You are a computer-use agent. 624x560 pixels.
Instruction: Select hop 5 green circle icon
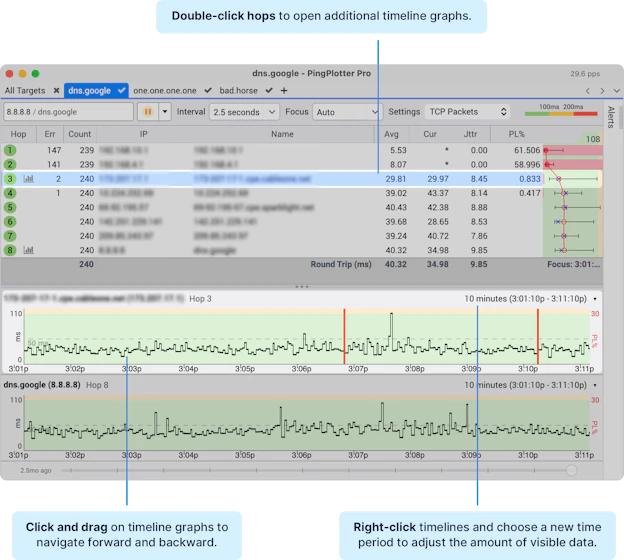pyautogui.click(x=10, y=207)
